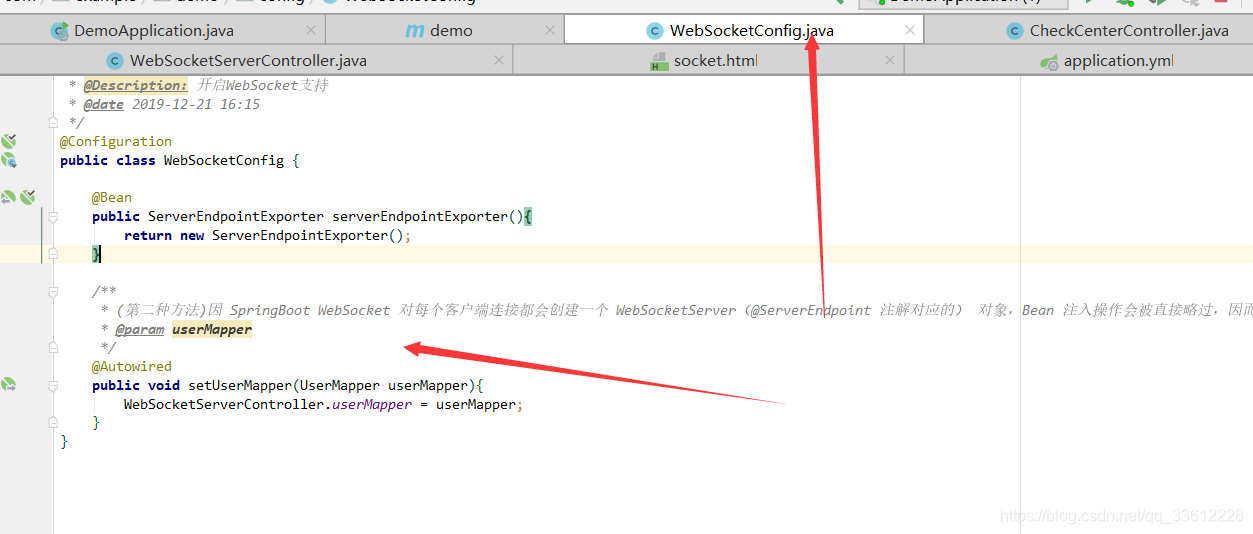Screen dimensions: 1253x534
Task: Select the WebSocketConfig.java tab
Action: tap(752, 31)
